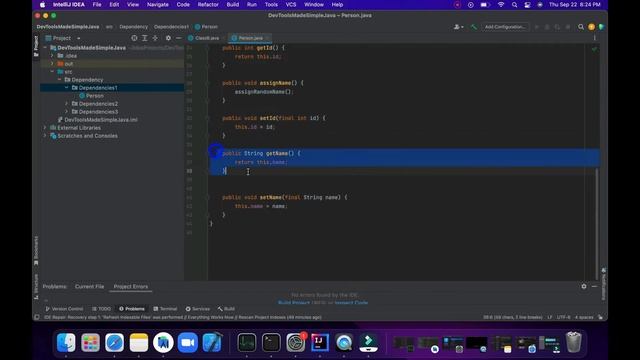The image size is (640, 360).
Task: Click the green Build hammer icon
Action: click(x=473, y=27)
